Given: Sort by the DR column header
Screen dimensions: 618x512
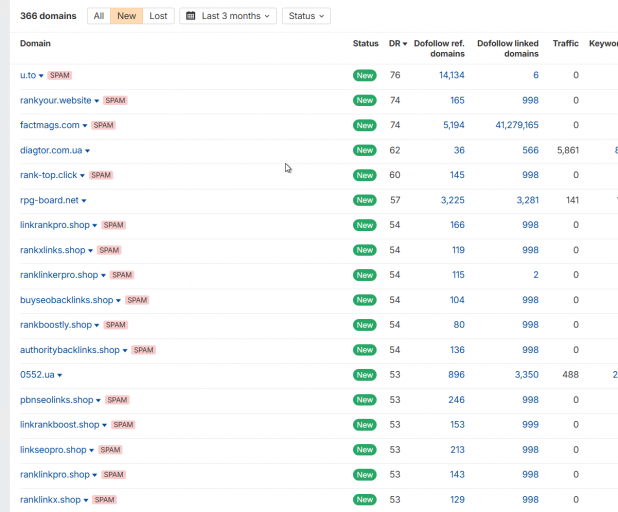Looking at the screenshot, I should 398,43.
